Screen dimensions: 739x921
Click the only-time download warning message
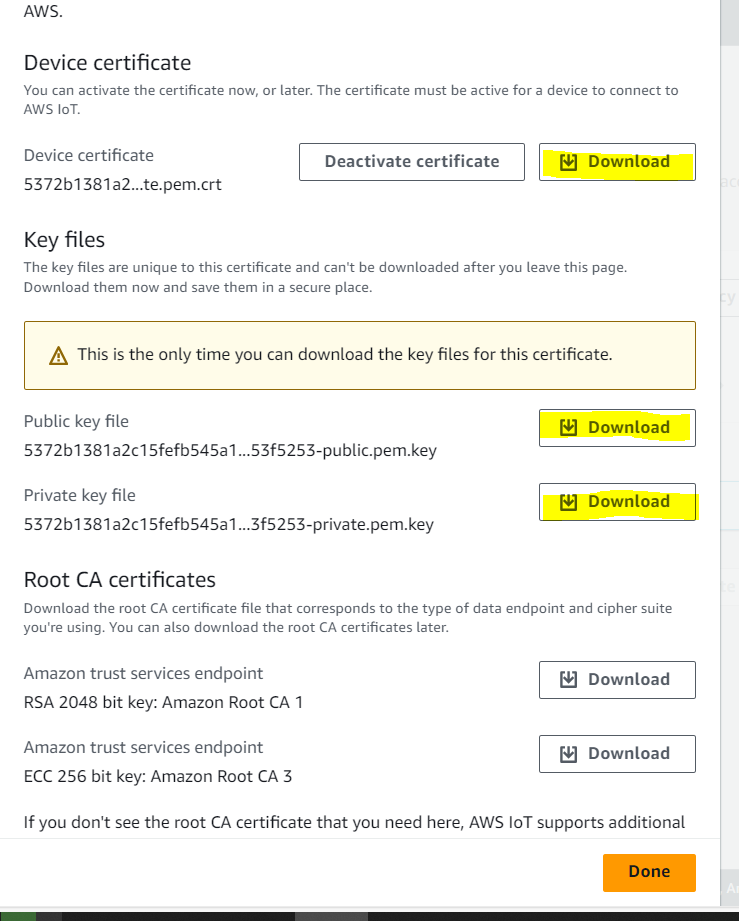tap(345, 355)
